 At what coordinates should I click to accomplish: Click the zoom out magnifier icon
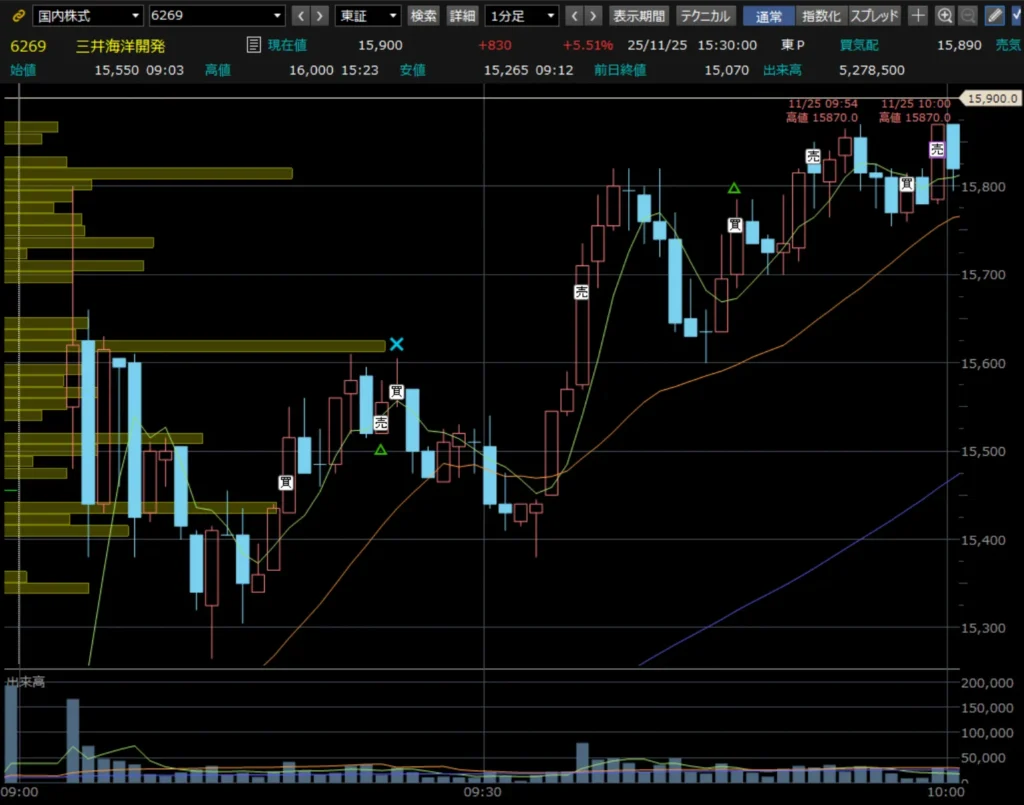pyautogui.click(x=966, y=16)
